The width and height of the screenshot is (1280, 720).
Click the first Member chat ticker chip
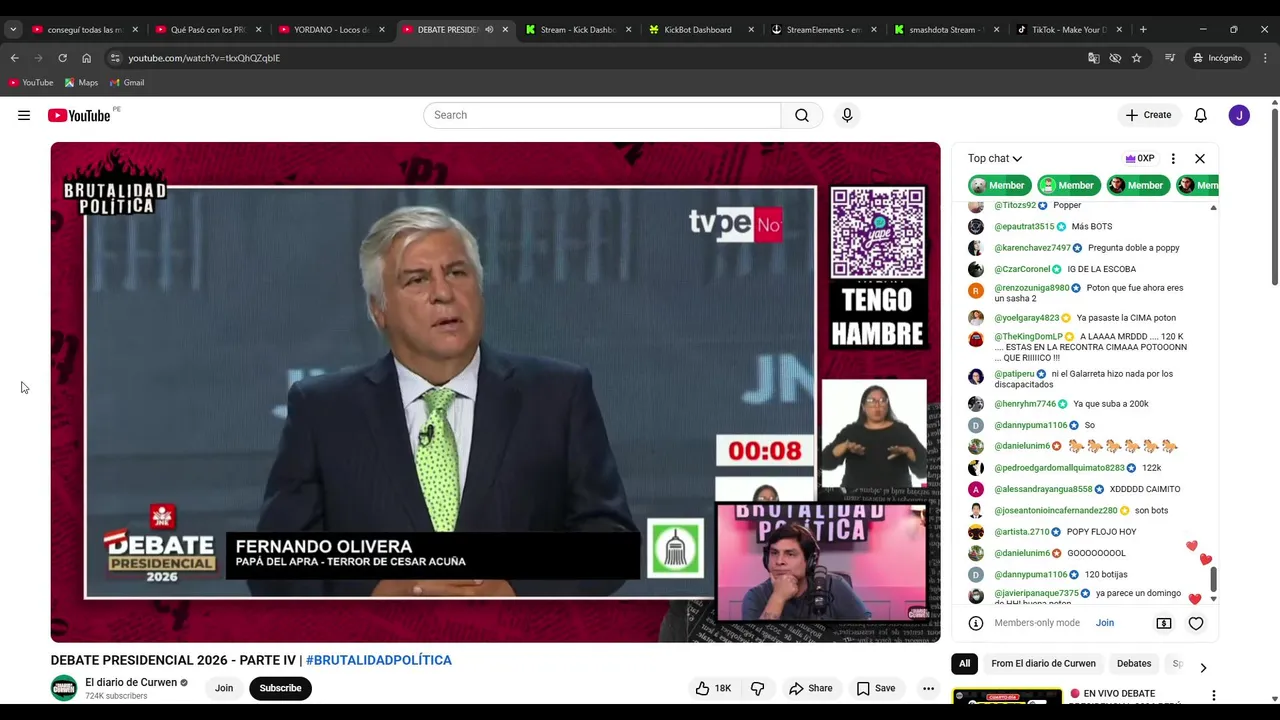[x=998, y=185]
